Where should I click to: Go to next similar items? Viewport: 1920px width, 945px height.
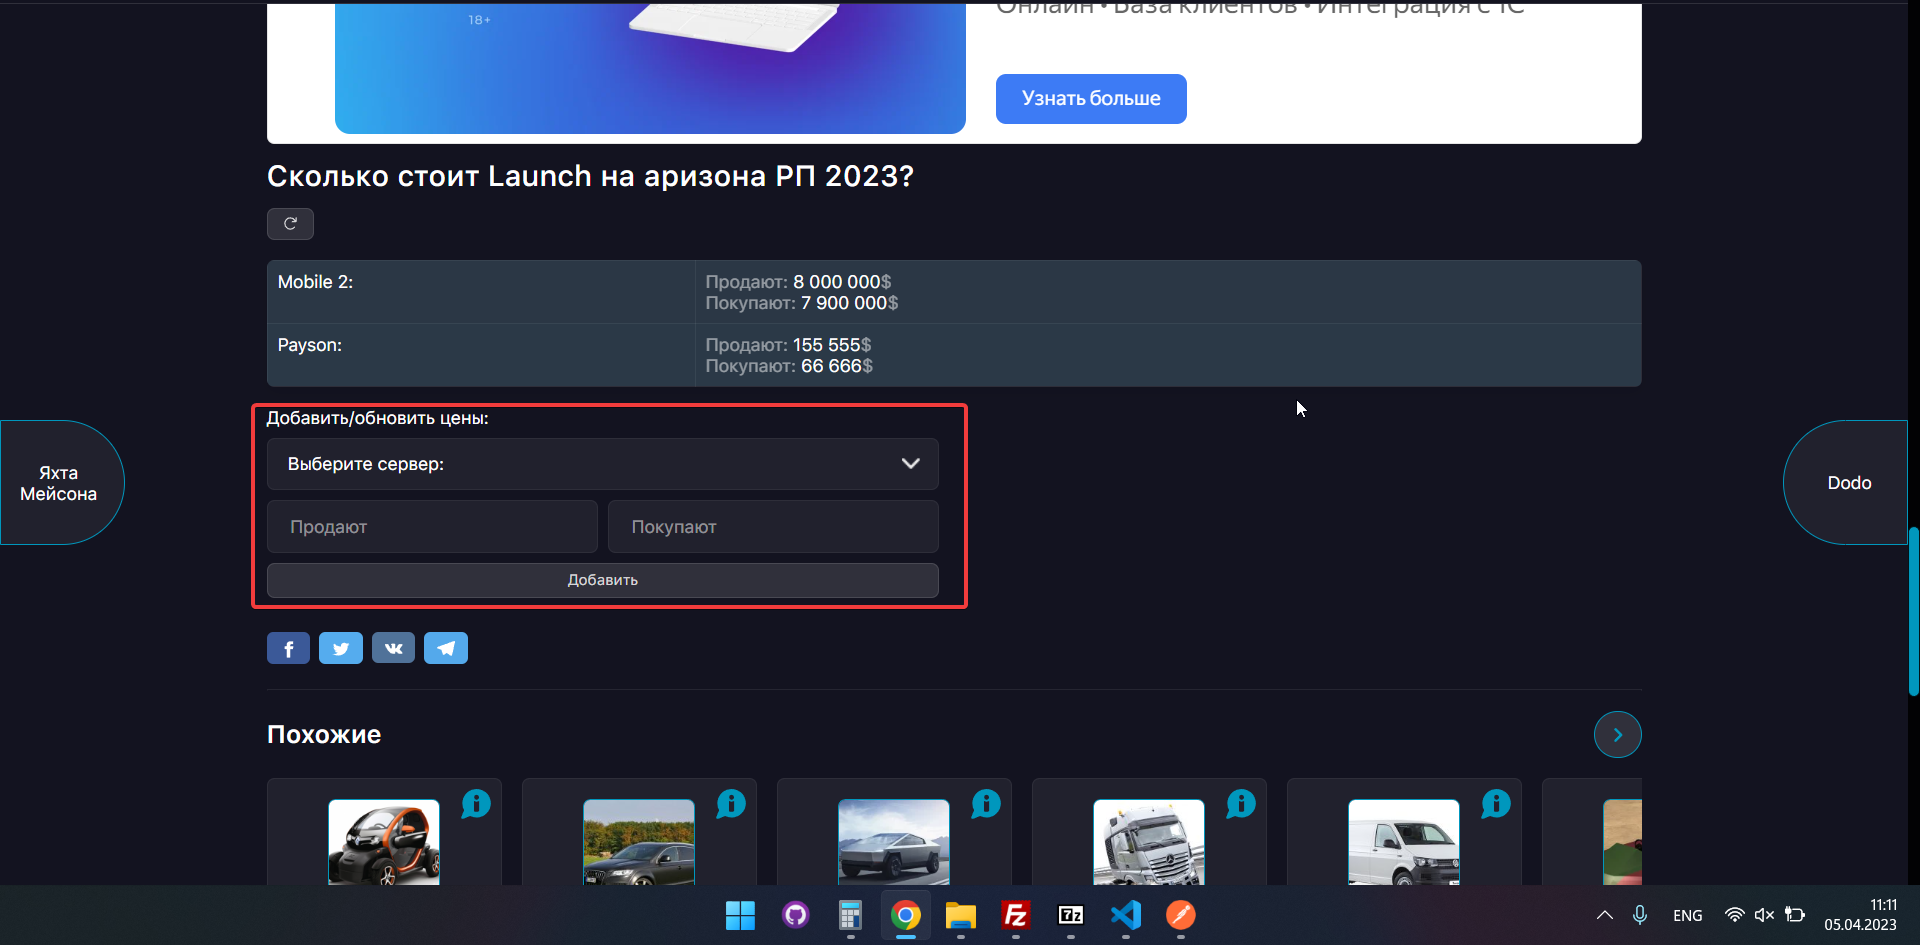tap(1617, 735)
